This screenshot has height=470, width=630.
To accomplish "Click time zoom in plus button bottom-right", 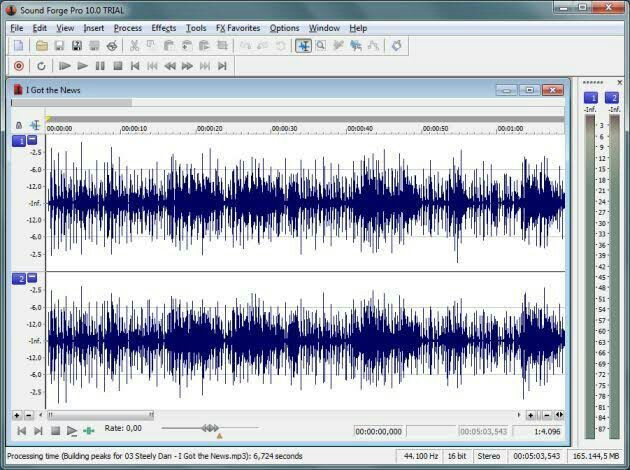I will click(531, 415).
